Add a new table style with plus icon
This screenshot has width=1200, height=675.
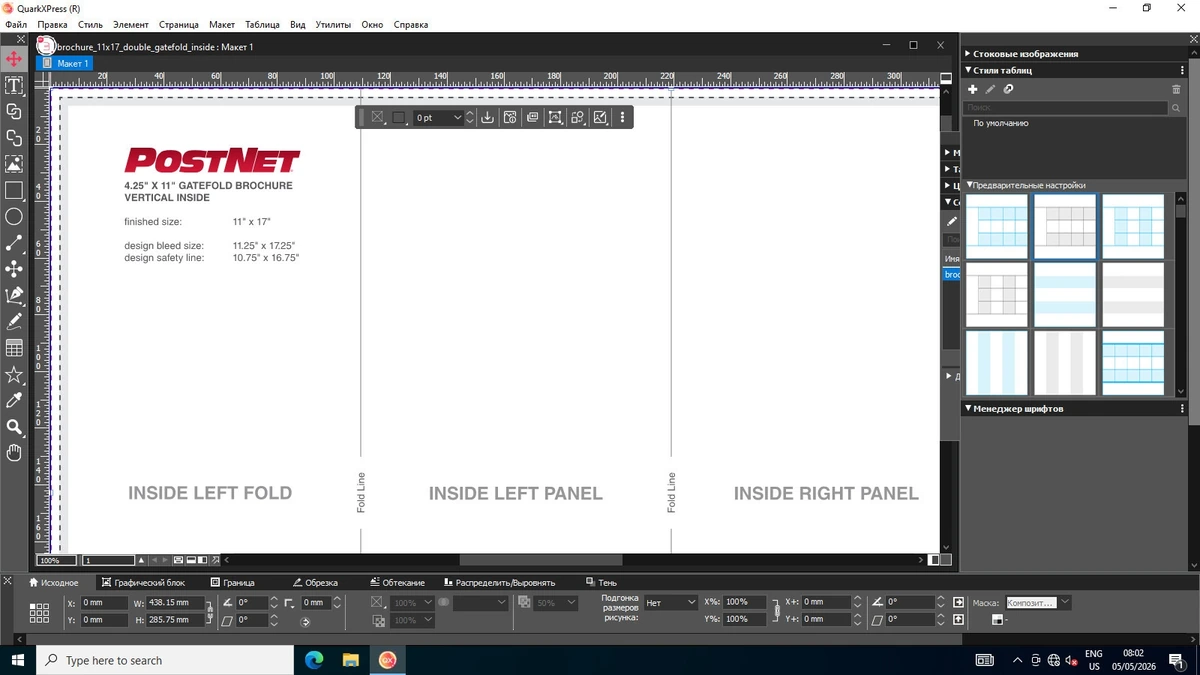tap(973, 89)
